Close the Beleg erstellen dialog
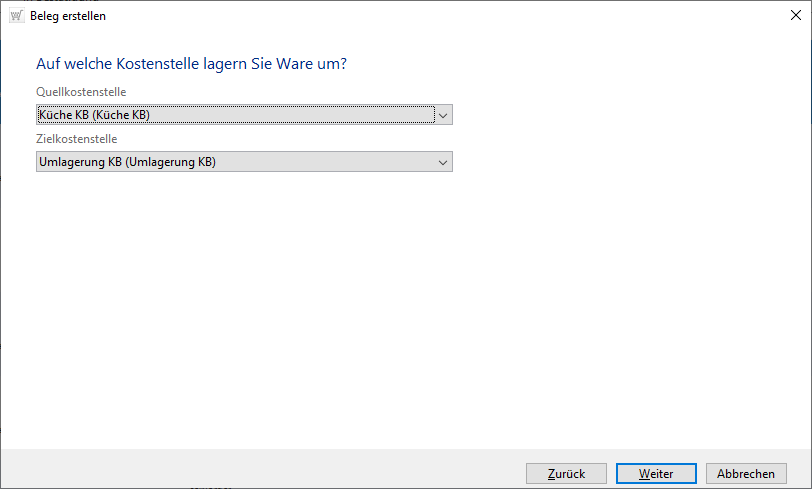 pyautogui.click(x=789, y=16)
